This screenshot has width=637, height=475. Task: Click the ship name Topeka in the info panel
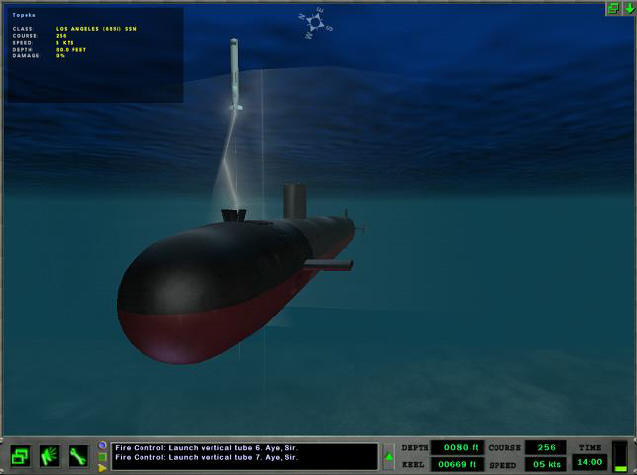click(24, 15)
